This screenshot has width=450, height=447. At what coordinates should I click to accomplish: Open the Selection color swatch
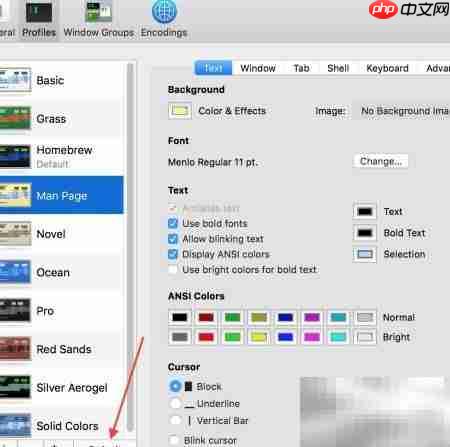(x=365, y=254)
